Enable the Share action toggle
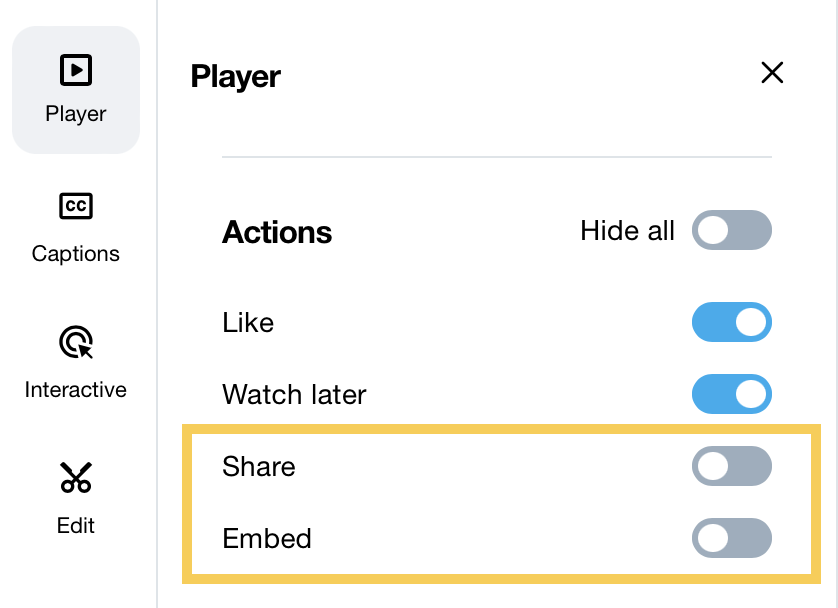838x608 pixels. (731, 466)
